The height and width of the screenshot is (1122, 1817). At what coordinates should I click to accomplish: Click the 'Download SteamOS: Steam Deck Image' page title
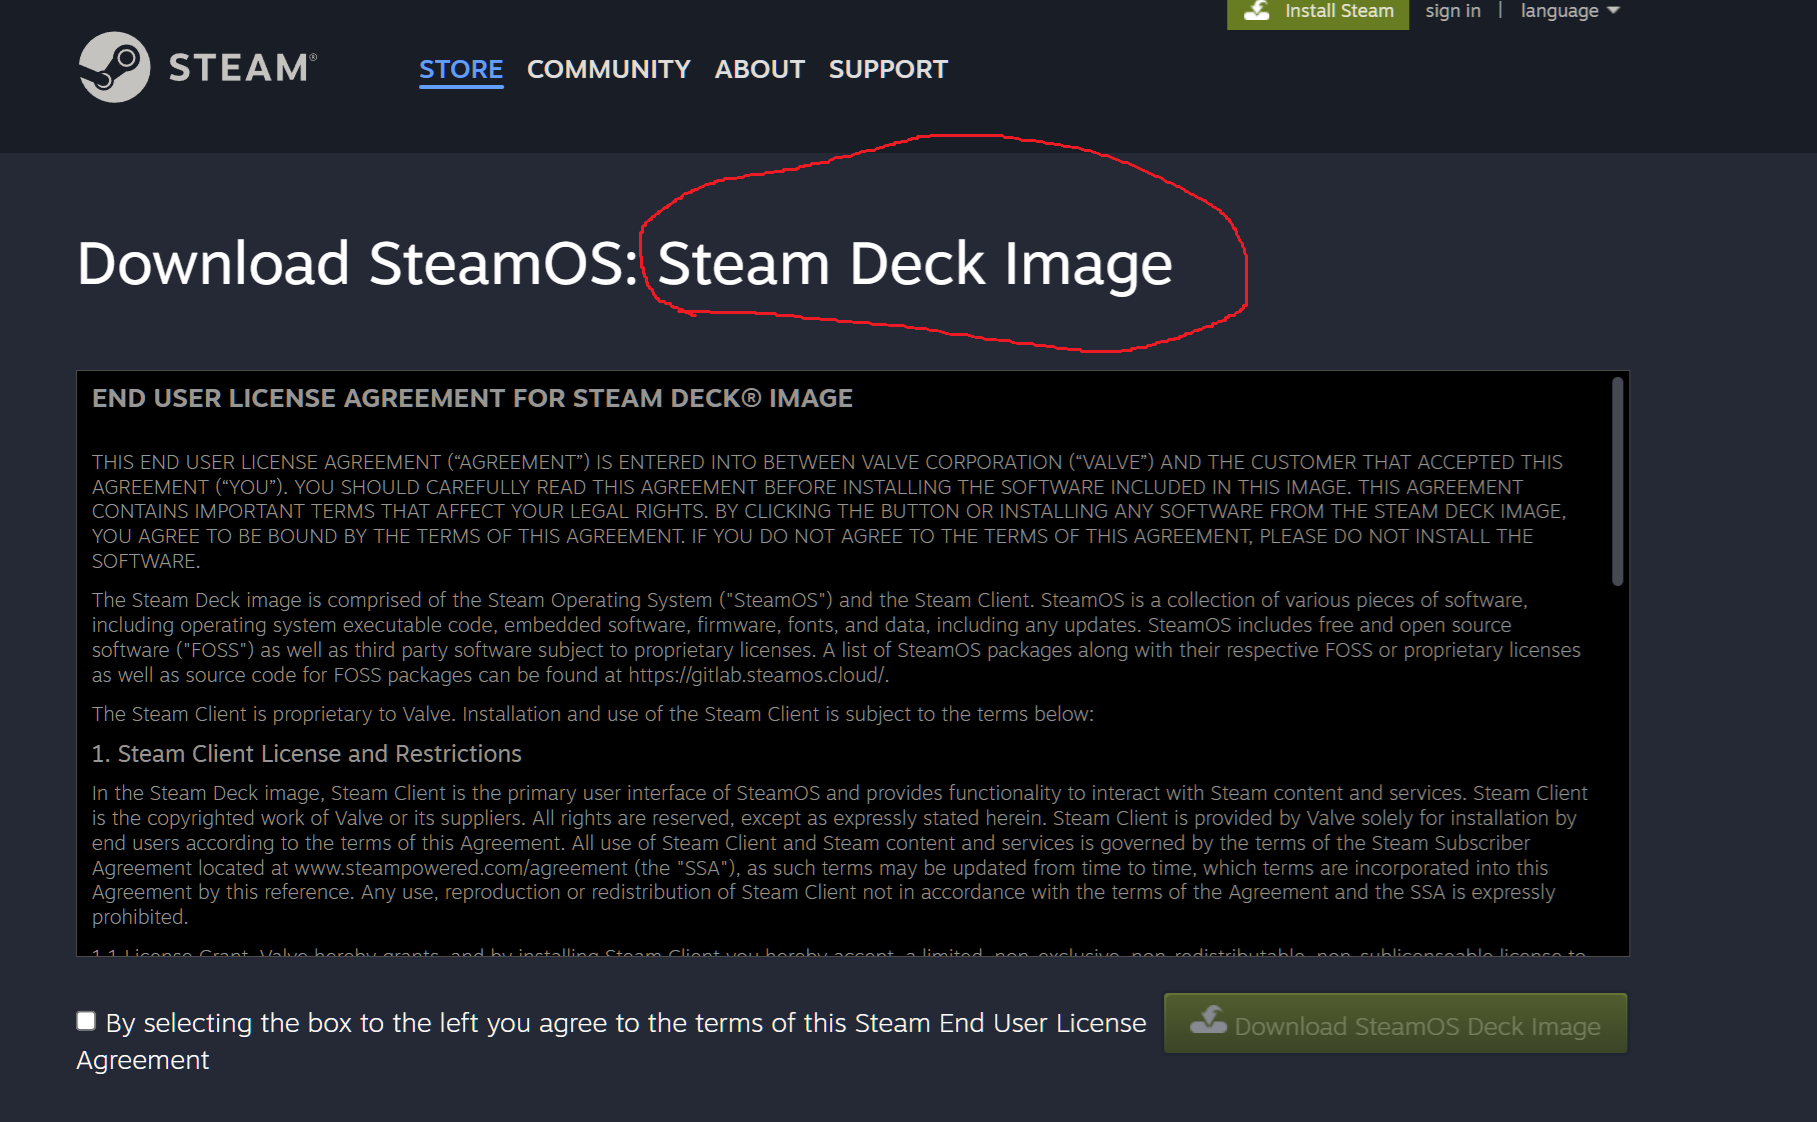(x=624, y=264)
